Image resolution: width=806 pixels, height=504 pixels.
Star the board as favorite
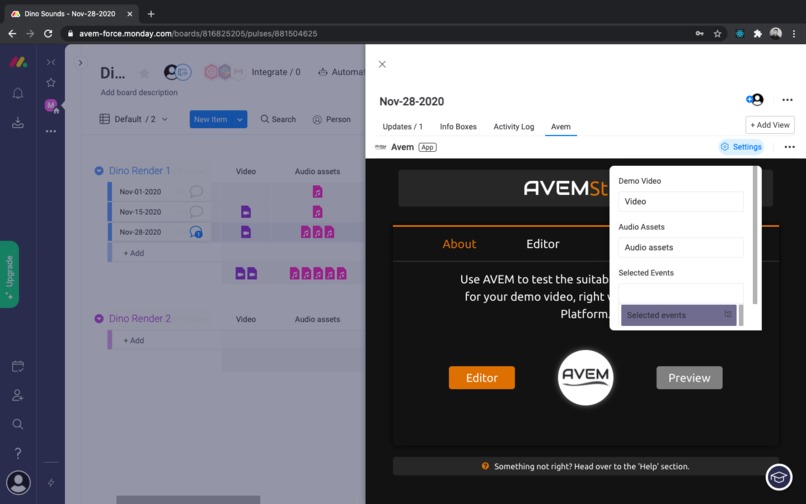point(145,73)
